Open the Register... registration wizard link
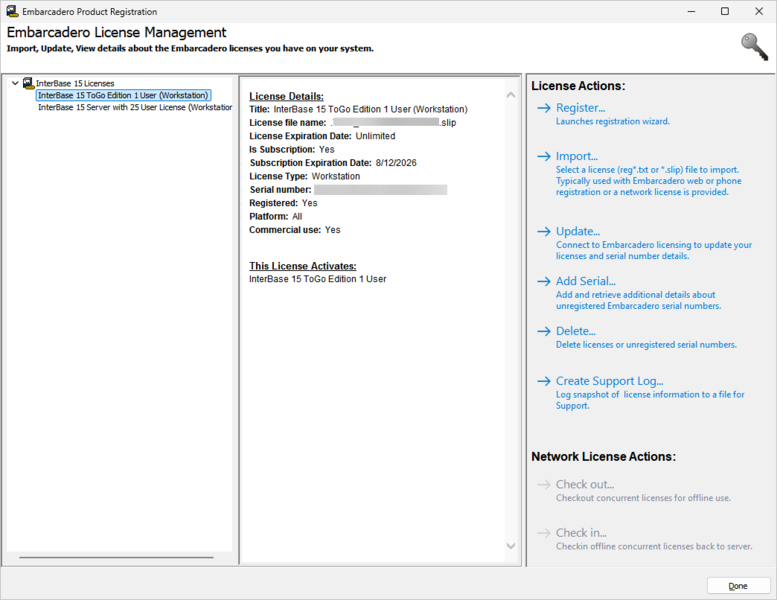The image size is (777, 600). click(x=580, y=108)
